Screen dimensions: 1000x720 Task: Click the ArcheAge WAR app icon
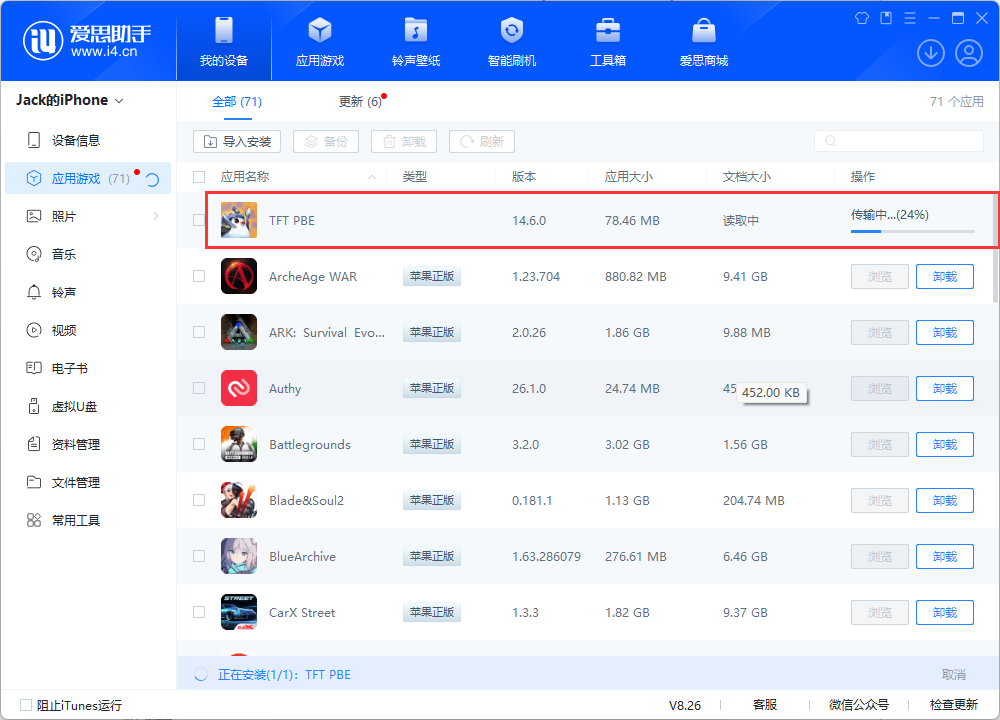tap(239, 276)
